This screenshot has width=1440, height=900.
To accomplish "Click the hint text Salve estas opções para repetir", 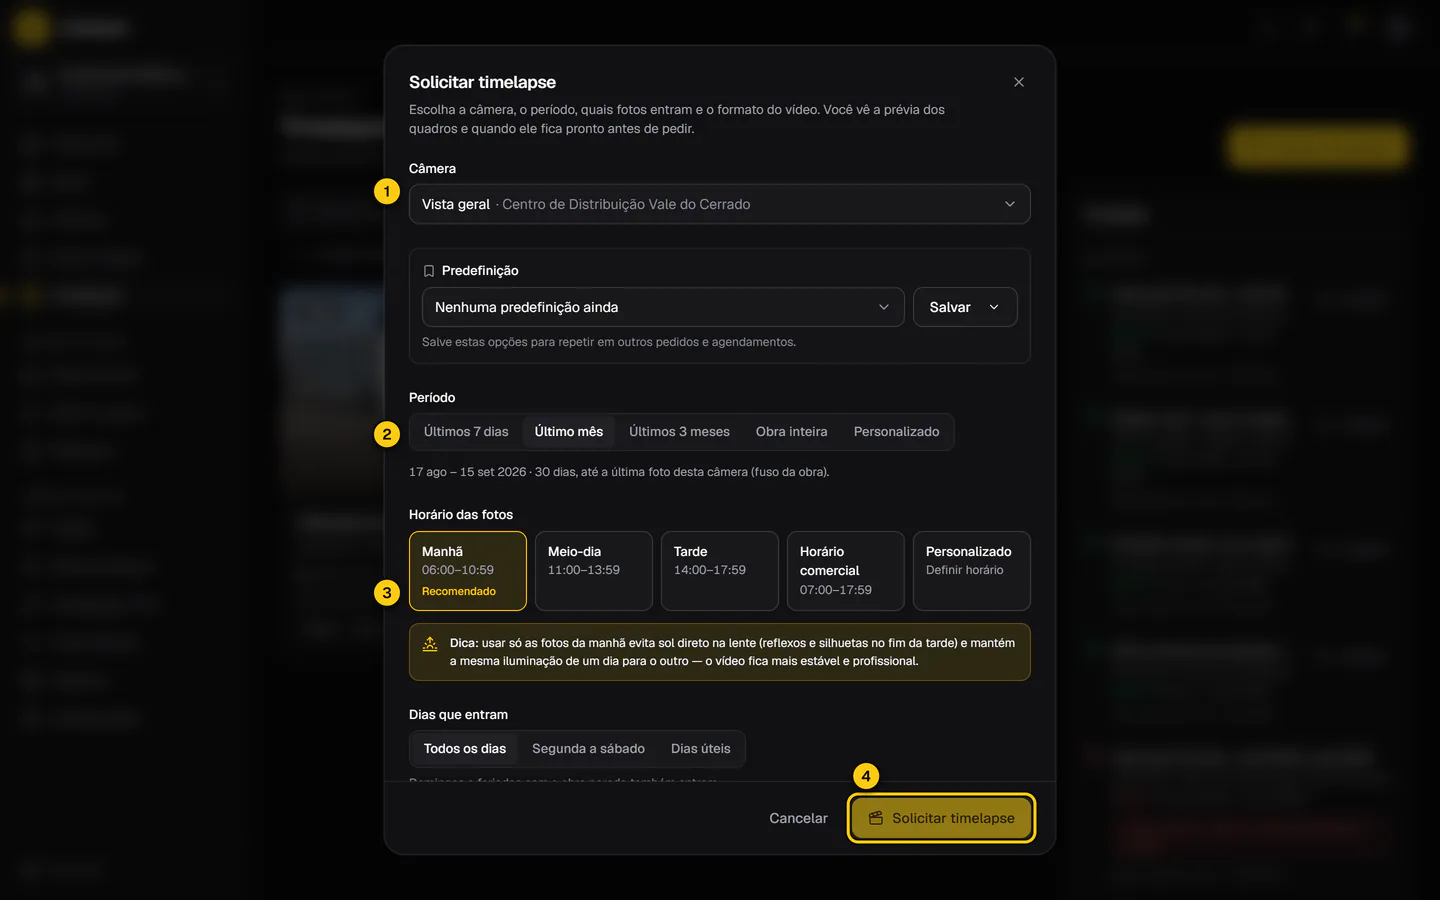I will 609,342.
